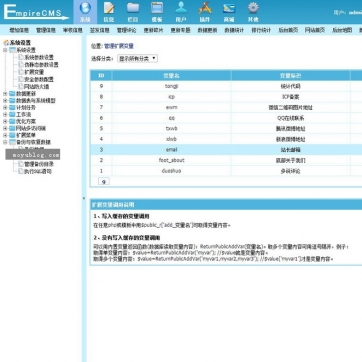Expand the 网站多访问端 tree node

click(x=5, y=128)
